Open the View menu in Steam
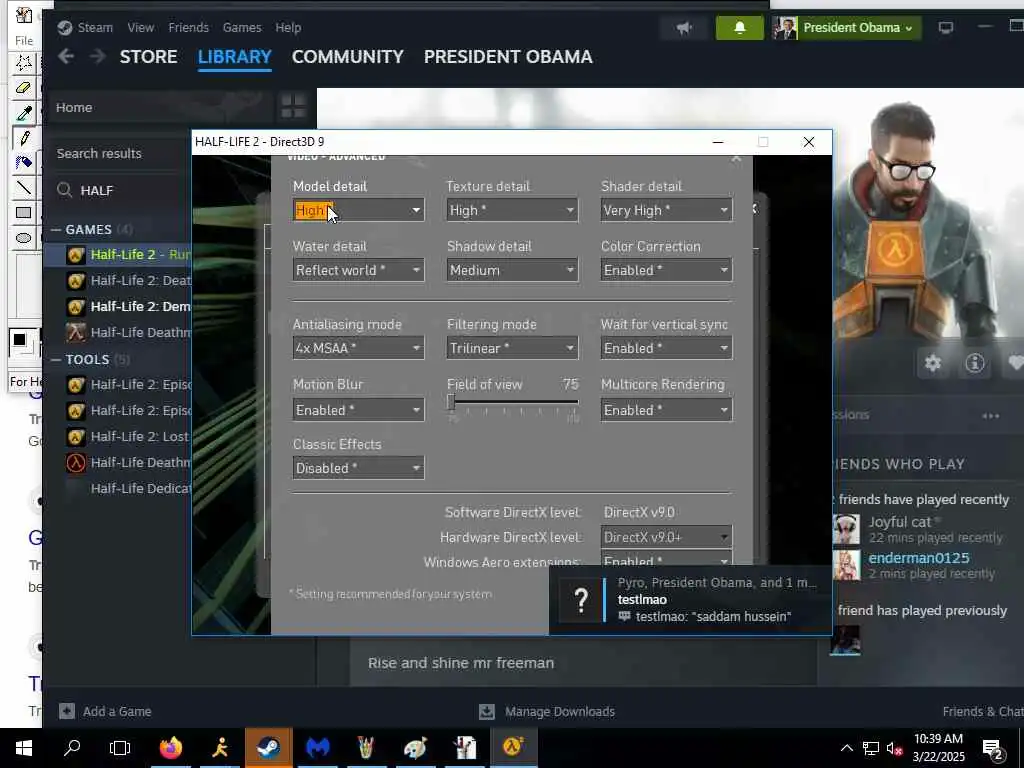The width and height of the screenshot is (1024, 768). [140, 27]
